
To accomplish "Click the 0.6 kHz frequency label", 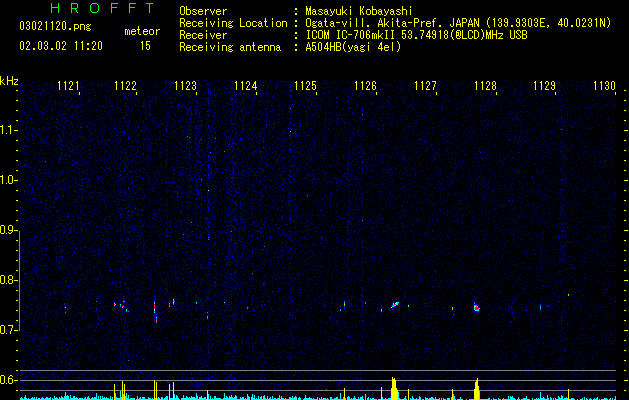I will coord(9,380).
